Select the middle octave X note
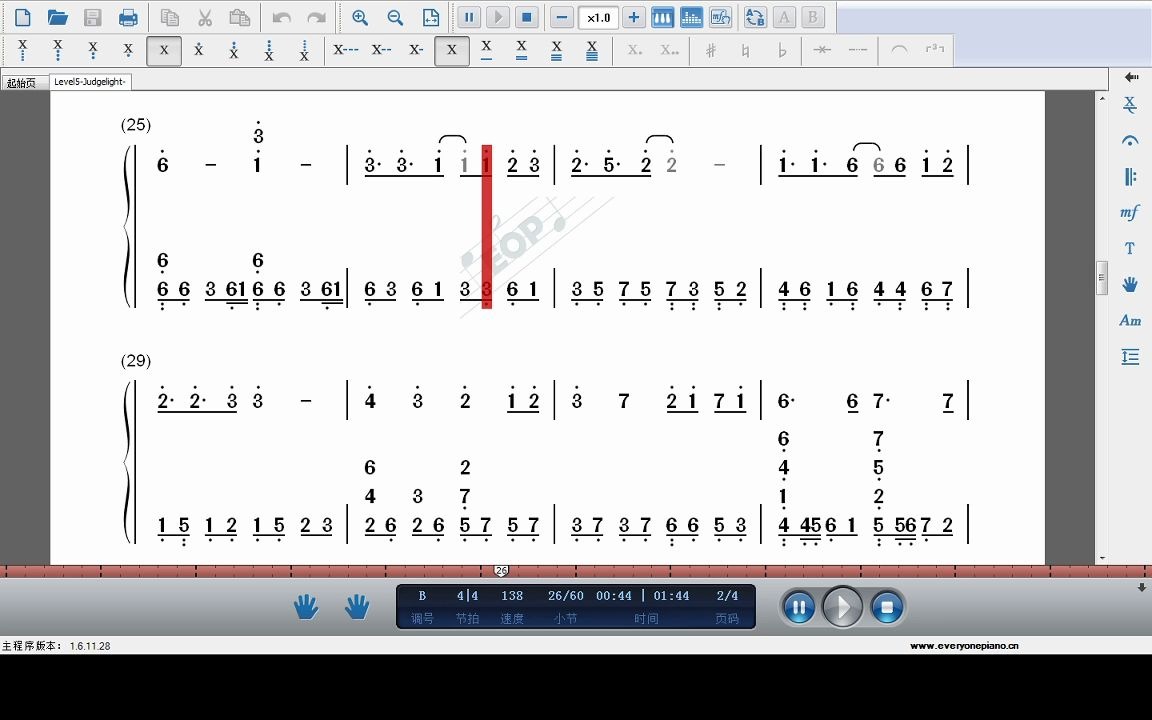The width and height of the screenshot is (1152, 720). tap(164, 50)
